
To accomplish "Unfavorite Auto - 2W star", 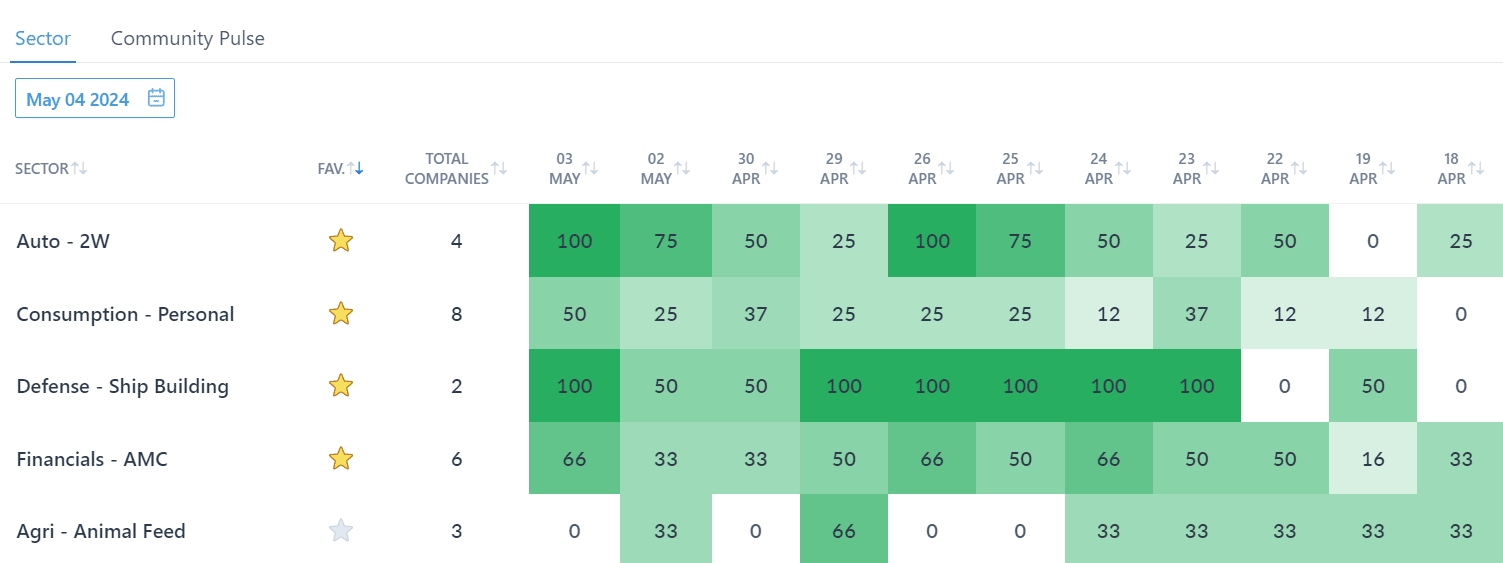I will (341, 241).
